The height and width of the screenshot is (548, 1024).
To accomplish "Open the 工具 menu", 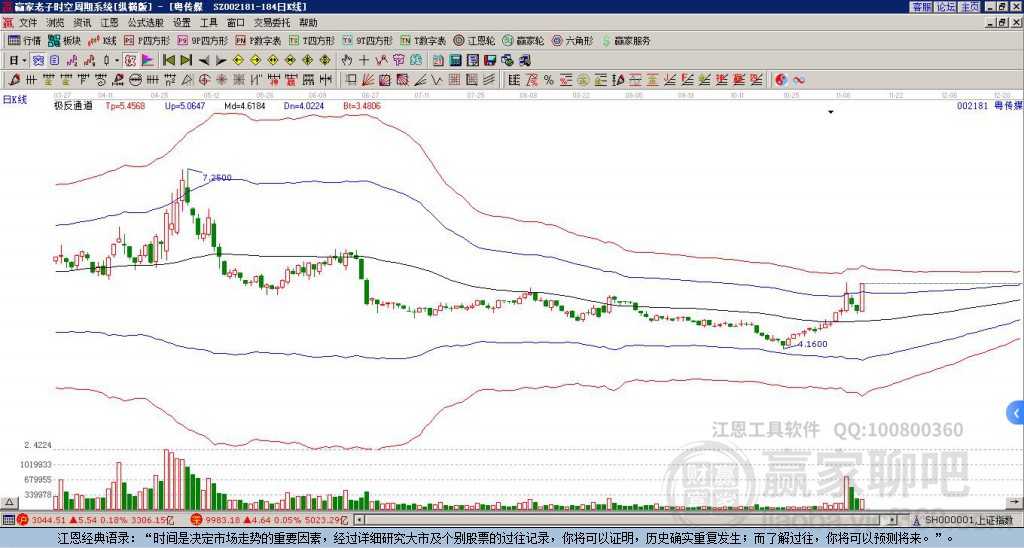I will pos(208,23).
